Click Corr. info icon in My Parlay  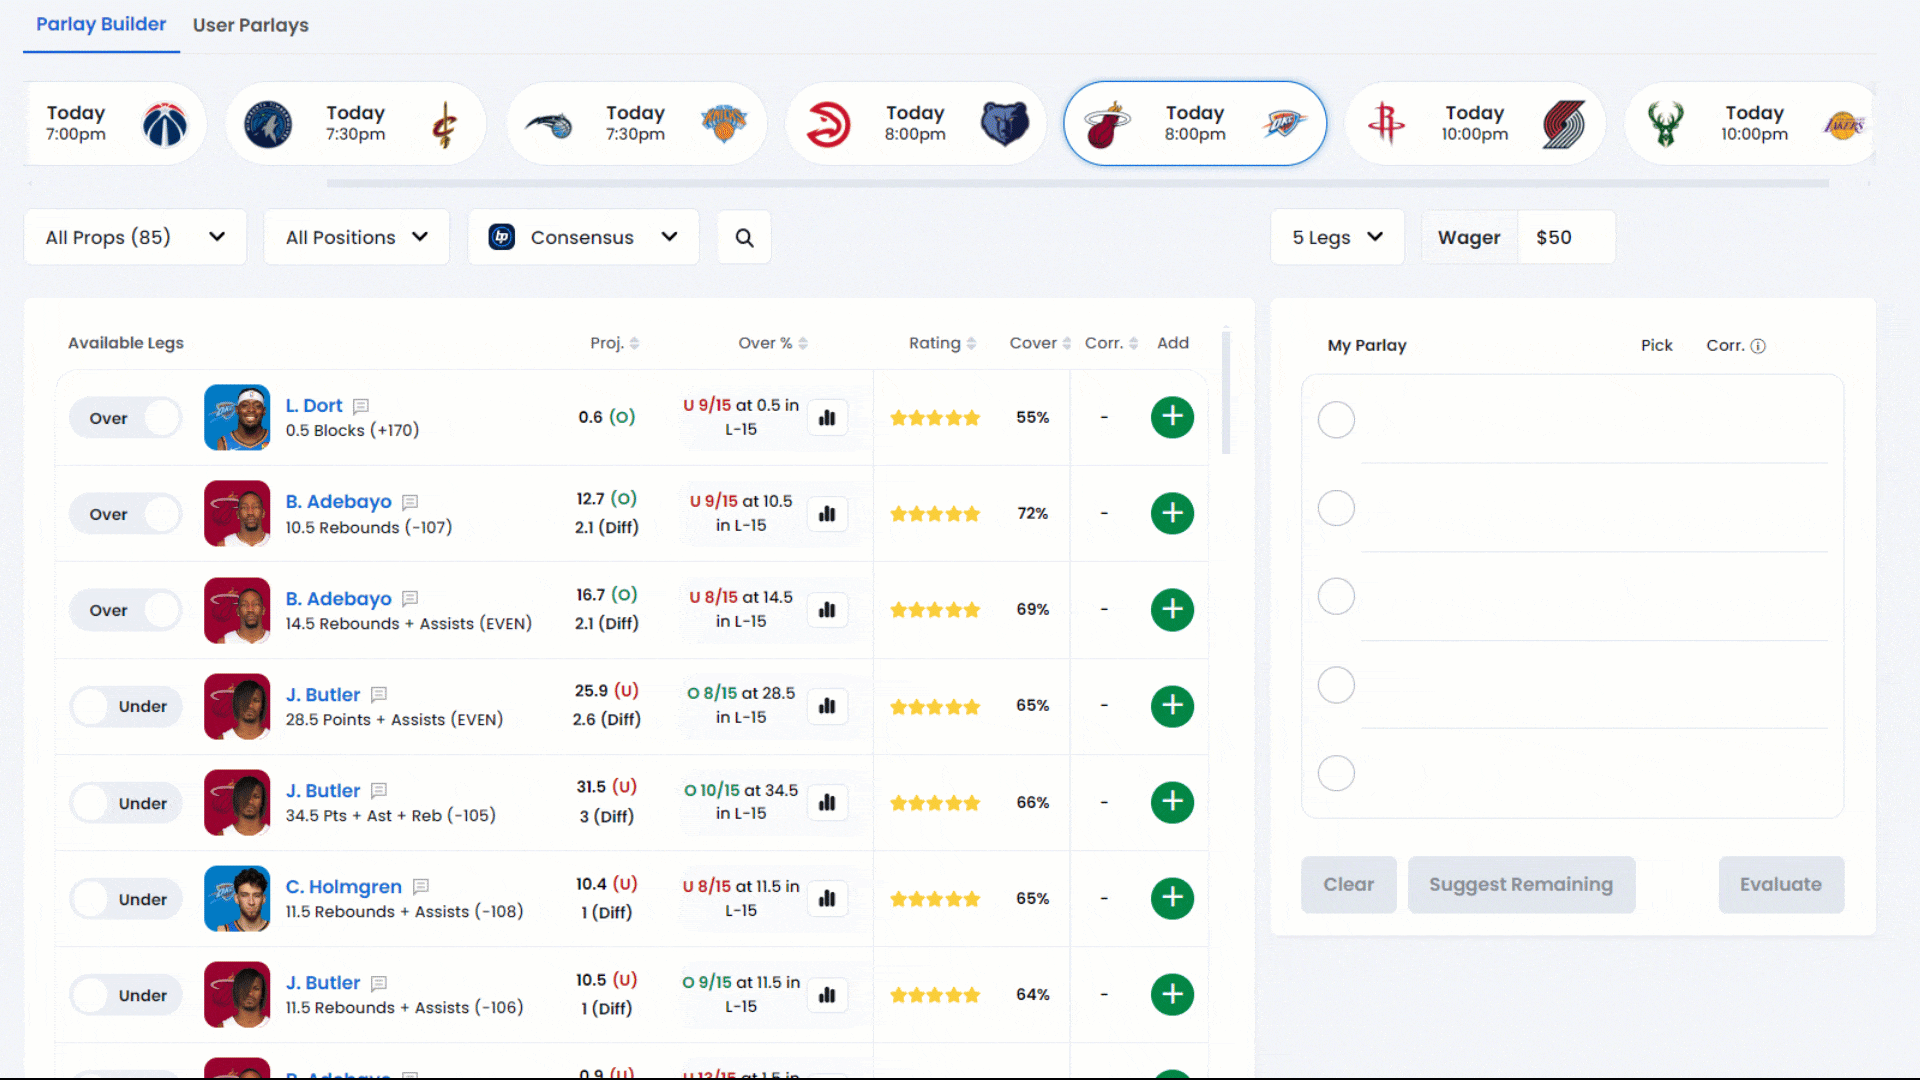[1758, 346]
